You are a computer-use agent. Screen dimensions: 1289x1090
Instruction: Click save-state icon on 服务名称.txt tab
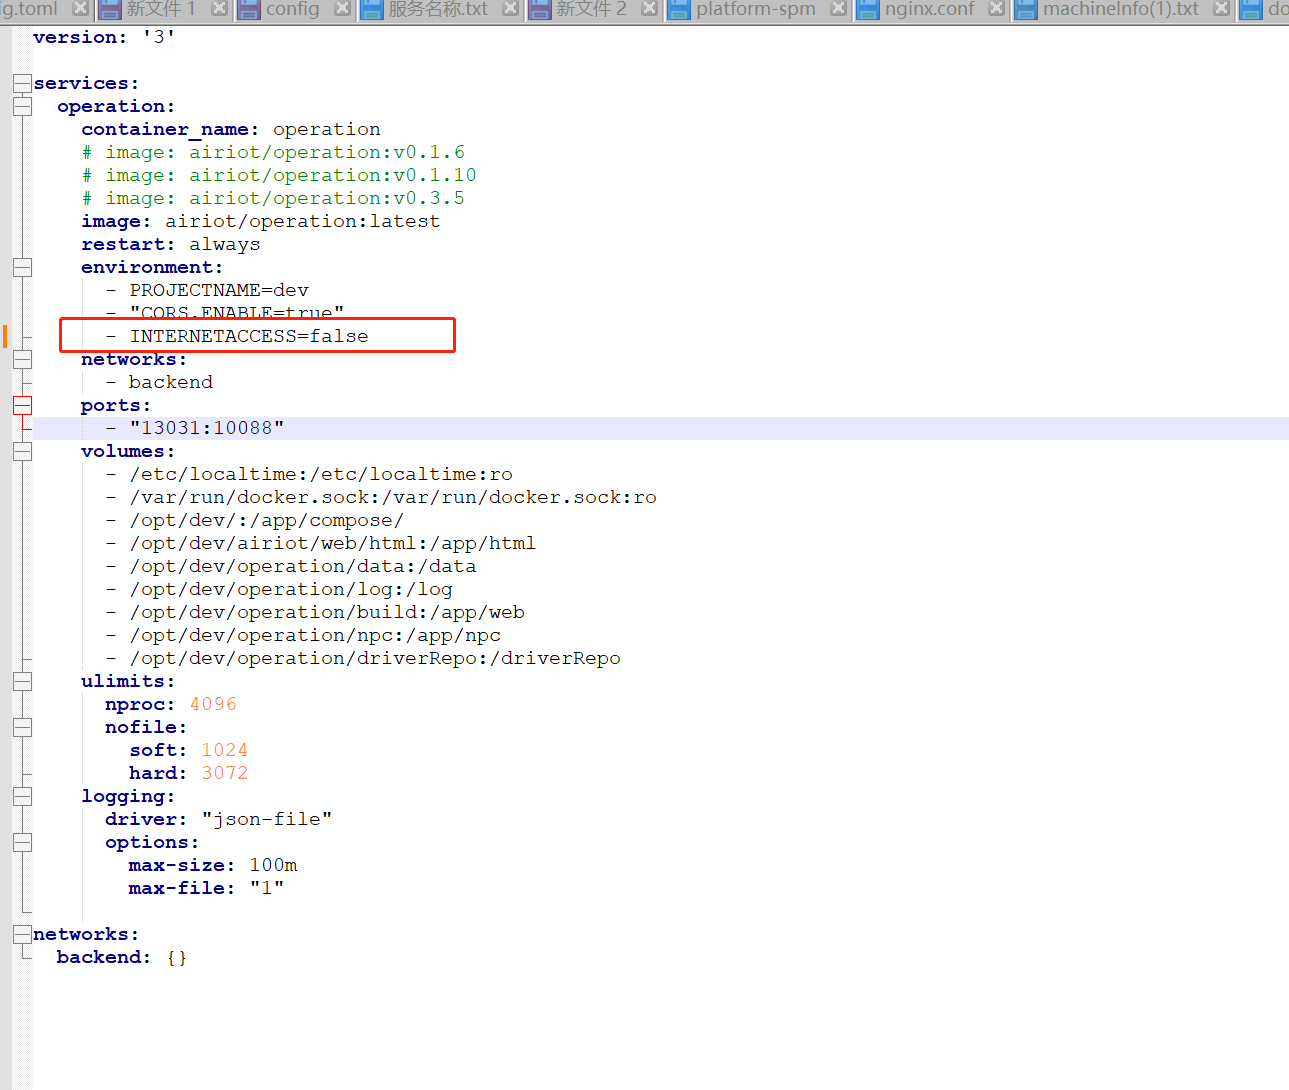click(x=372, y=10)
